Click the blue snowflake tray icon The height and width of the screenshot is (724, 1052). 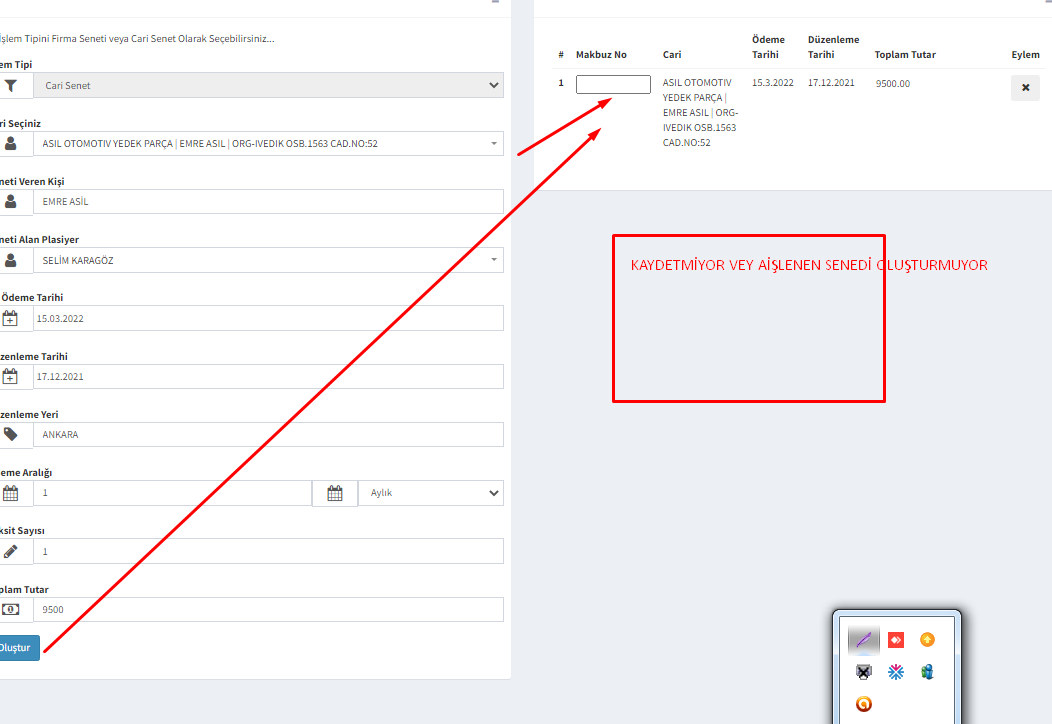point(896,672)
